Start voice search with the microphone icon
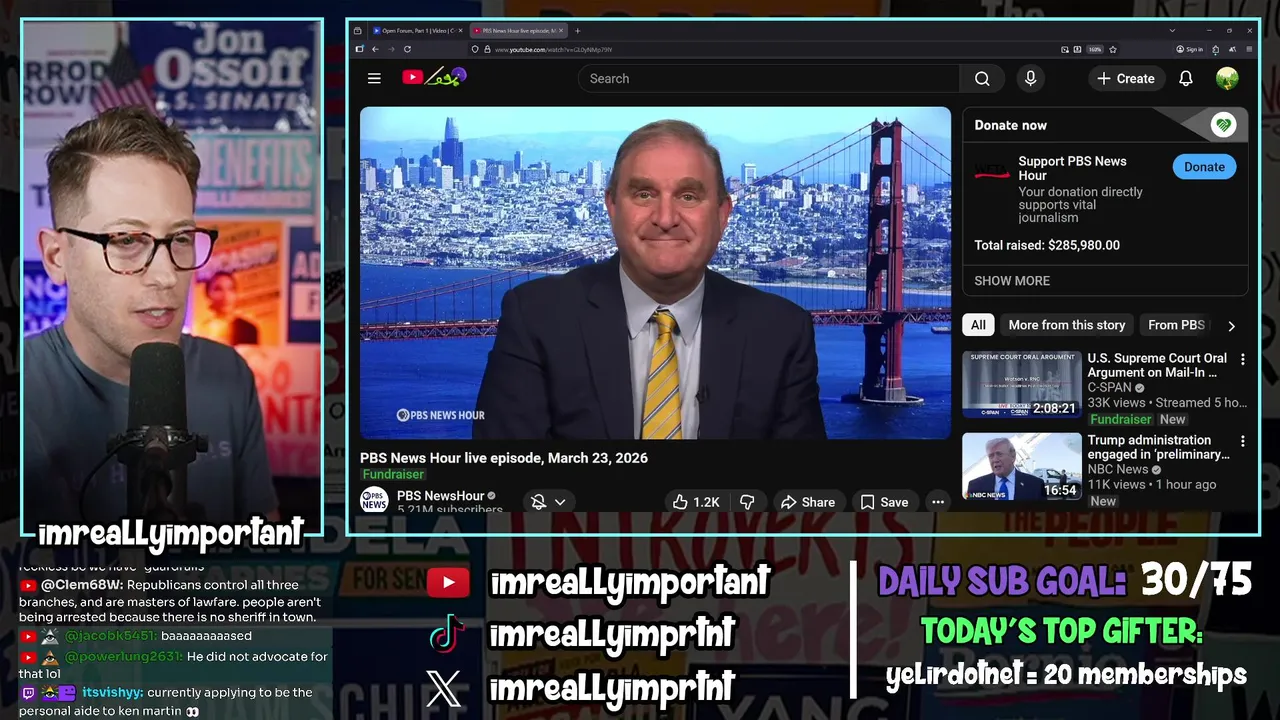The image size is (1280, 720). [1030, 78]
